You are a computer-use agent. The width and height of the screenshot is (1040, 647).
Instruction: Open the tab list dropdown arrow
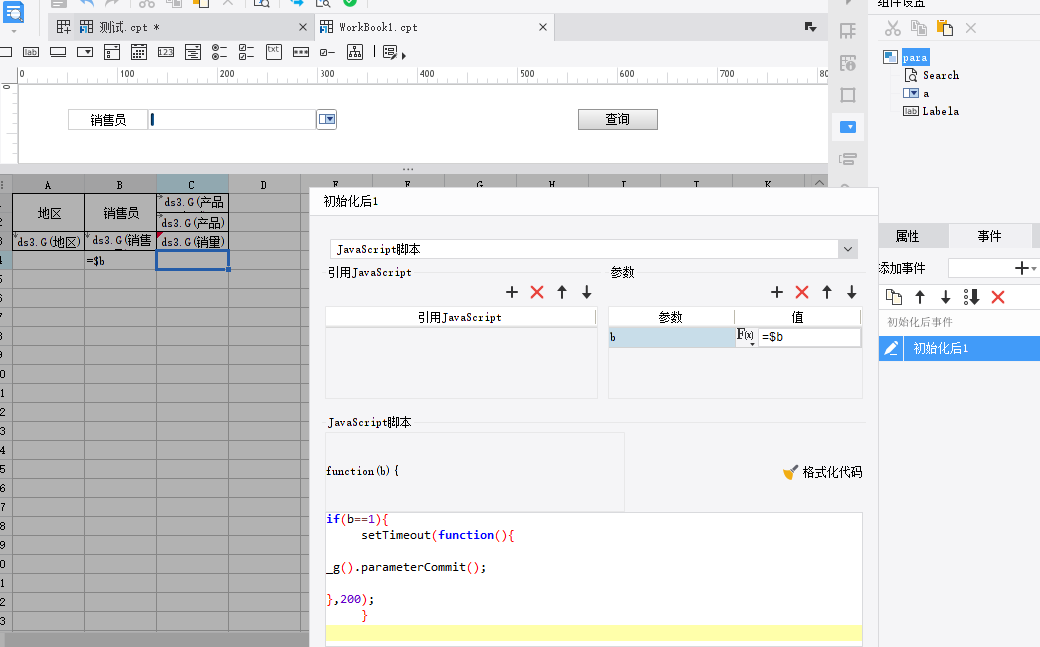pyautogui.click(x=811, y=27)
